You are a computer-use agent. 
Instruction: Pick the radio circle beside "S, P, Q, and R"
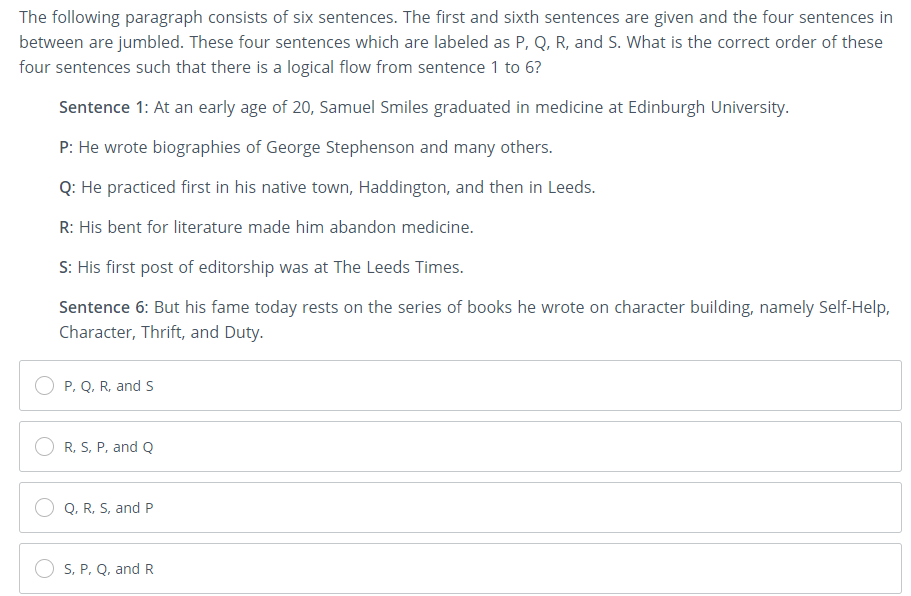point(45,569)
